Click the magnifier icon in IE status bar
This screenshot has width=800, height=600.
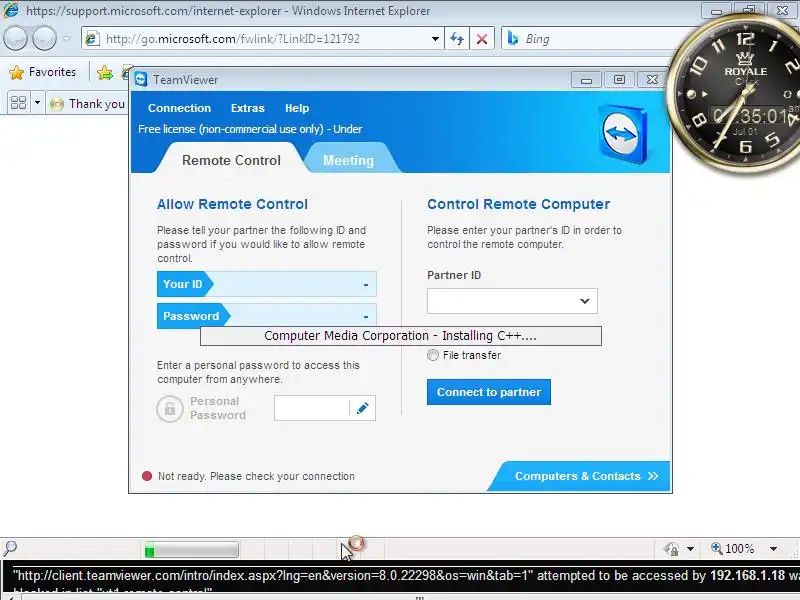(10, 548)
